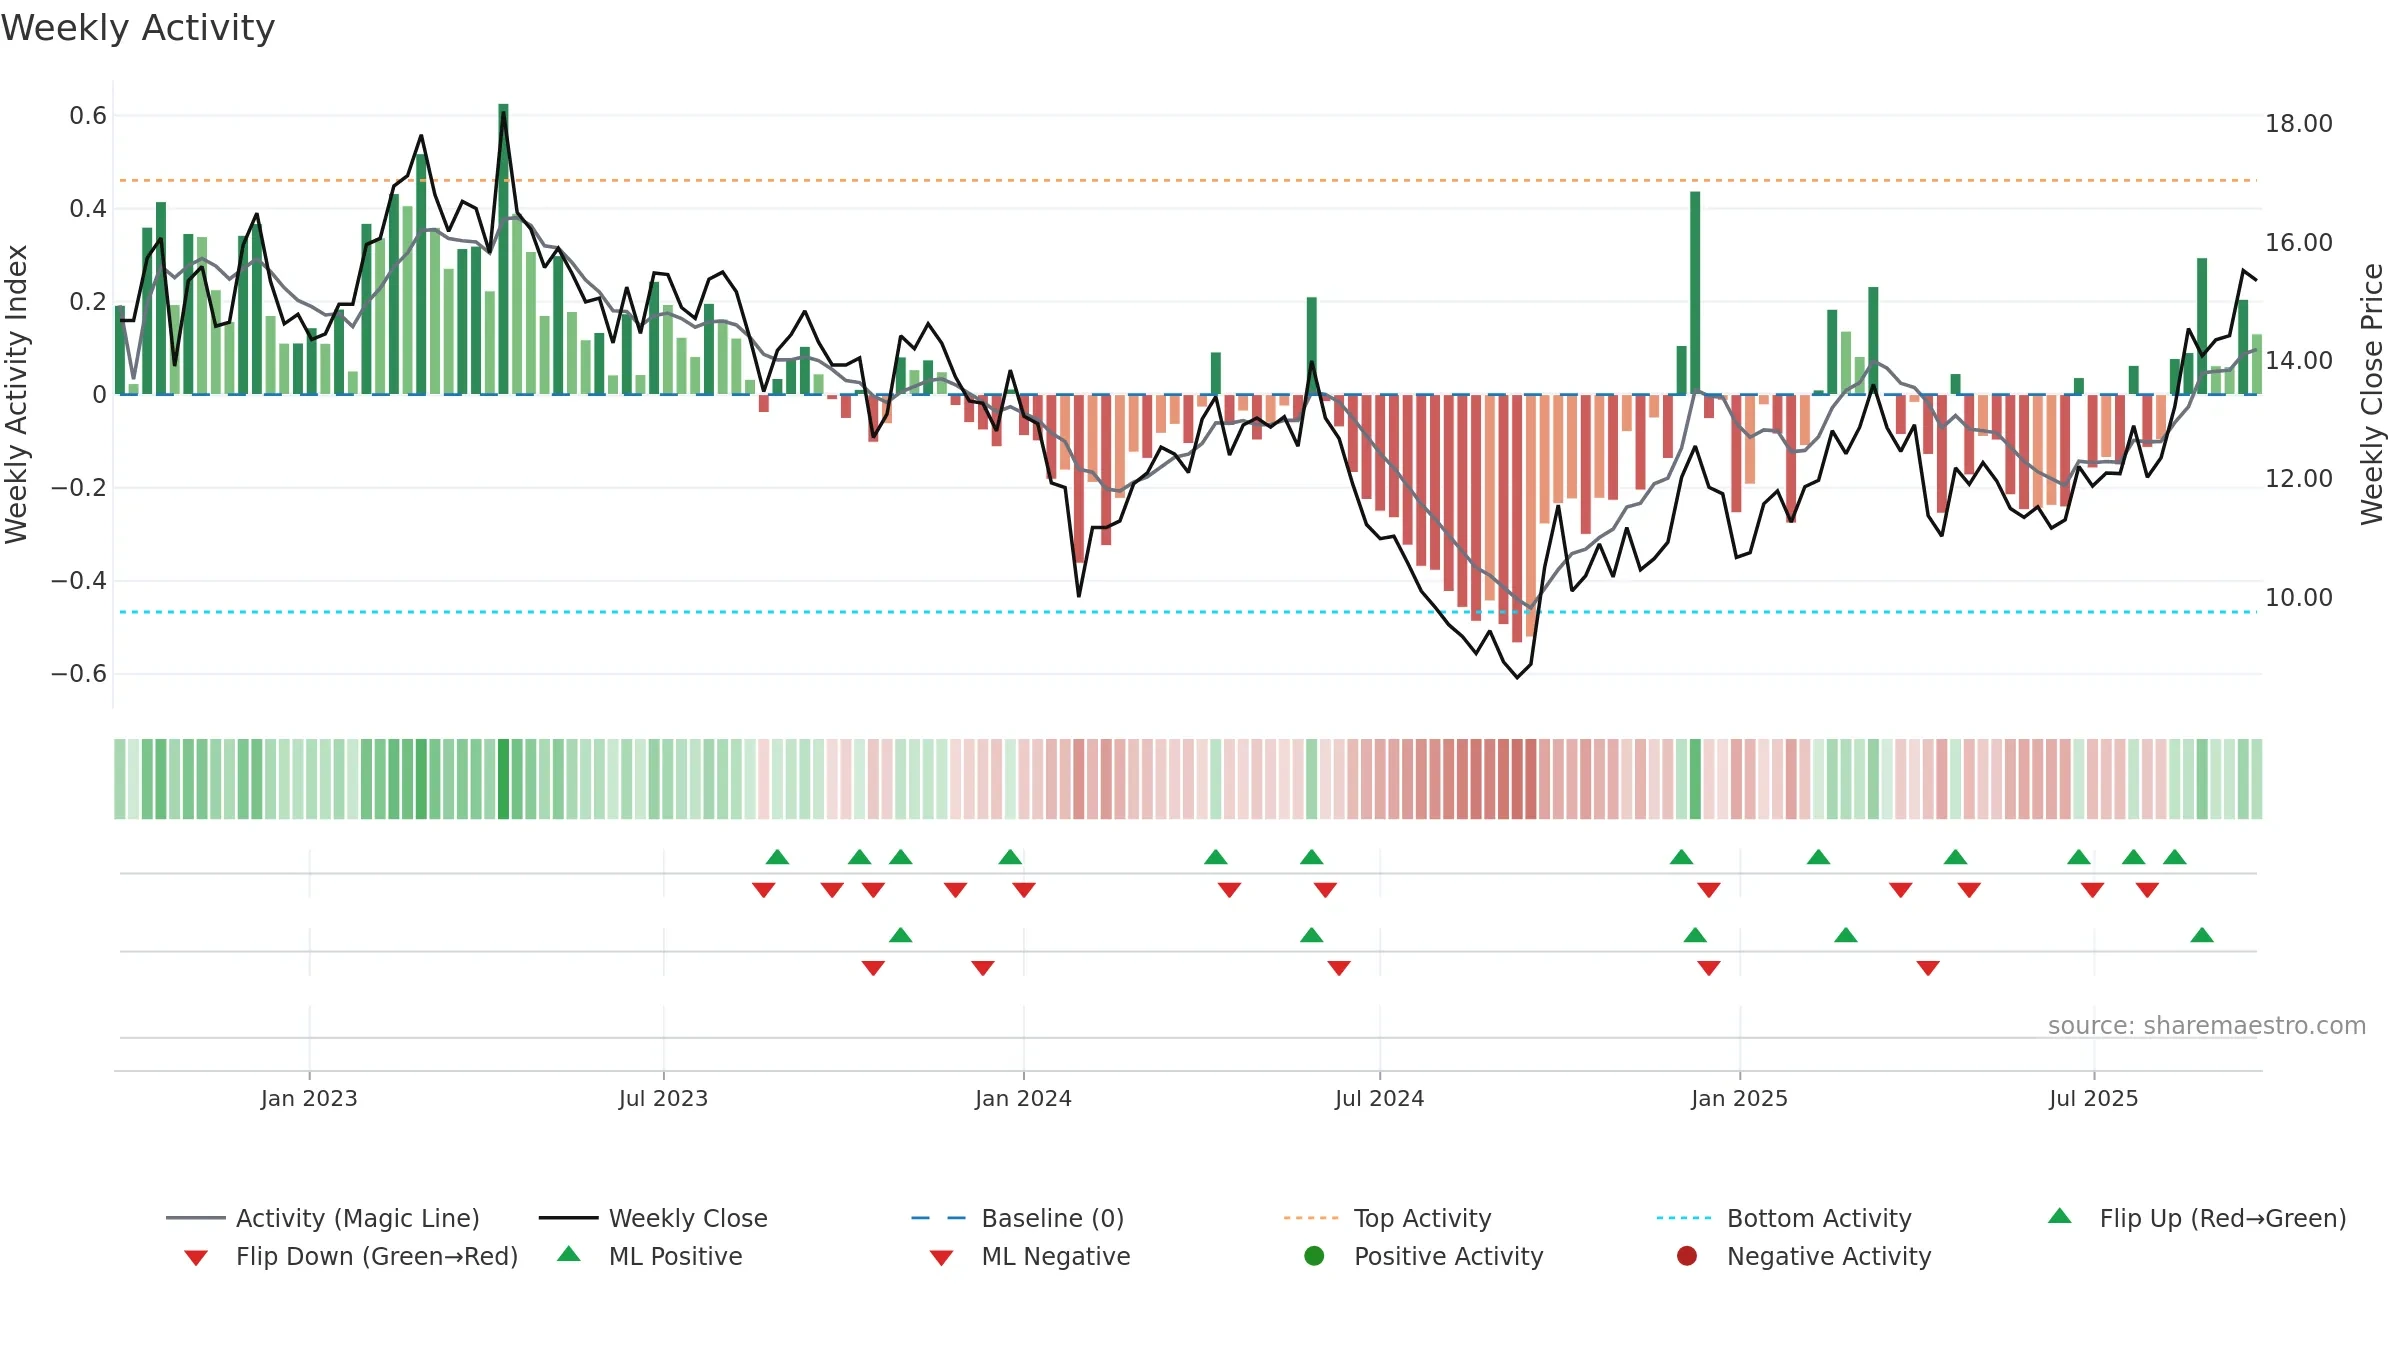Click the 16.00 price axis label
Screen dimensions: 2400x1350
(2299, 243)
